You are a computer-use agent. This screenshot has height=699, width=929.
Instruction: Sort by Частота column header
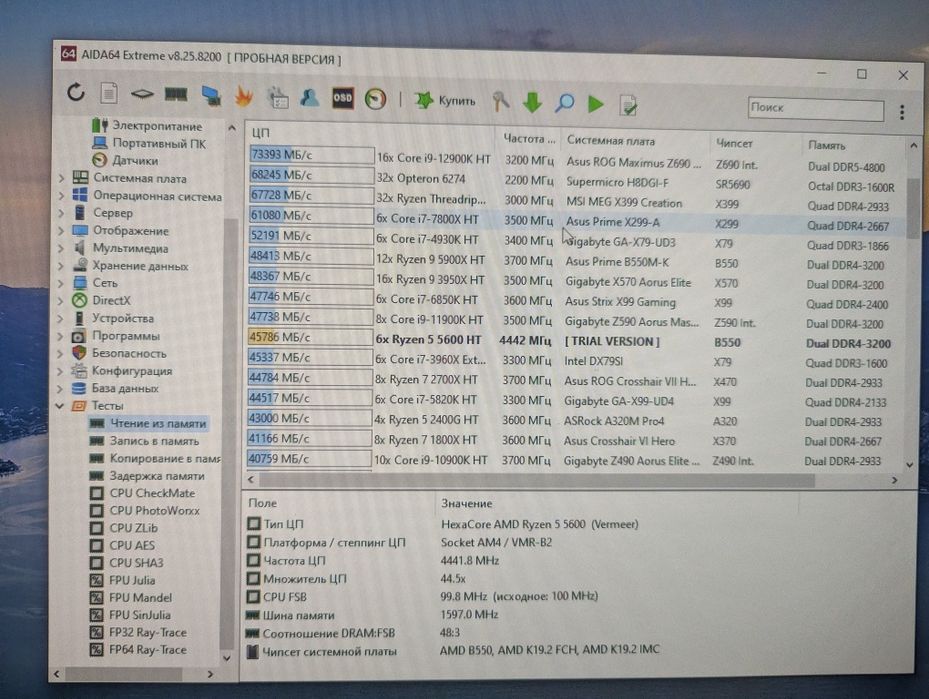[x=528, y=139]
